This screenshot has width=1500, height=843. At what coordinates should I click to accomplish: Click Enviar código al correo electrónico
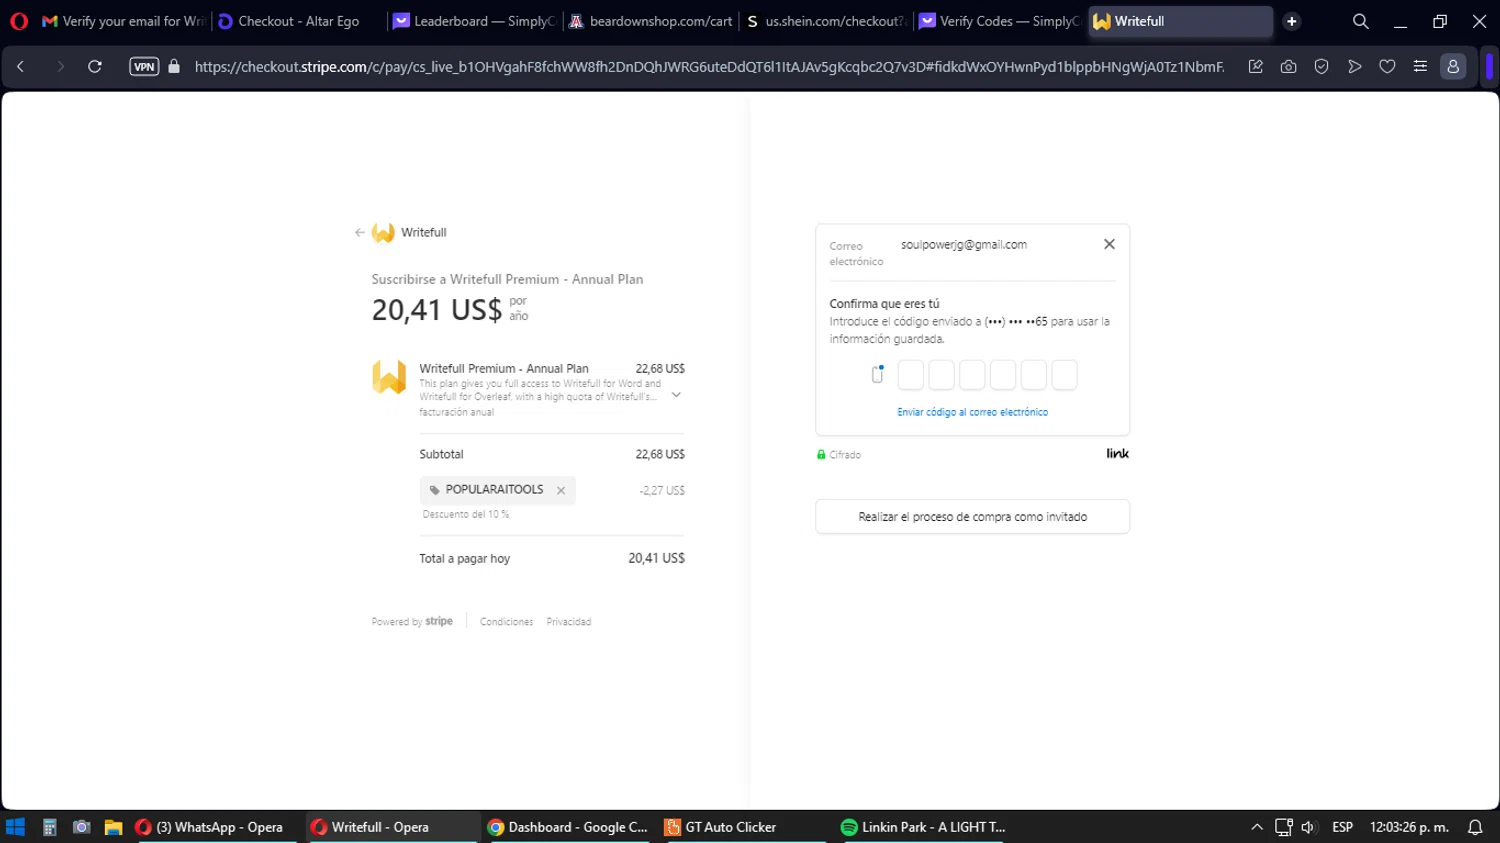click(973, 412)
